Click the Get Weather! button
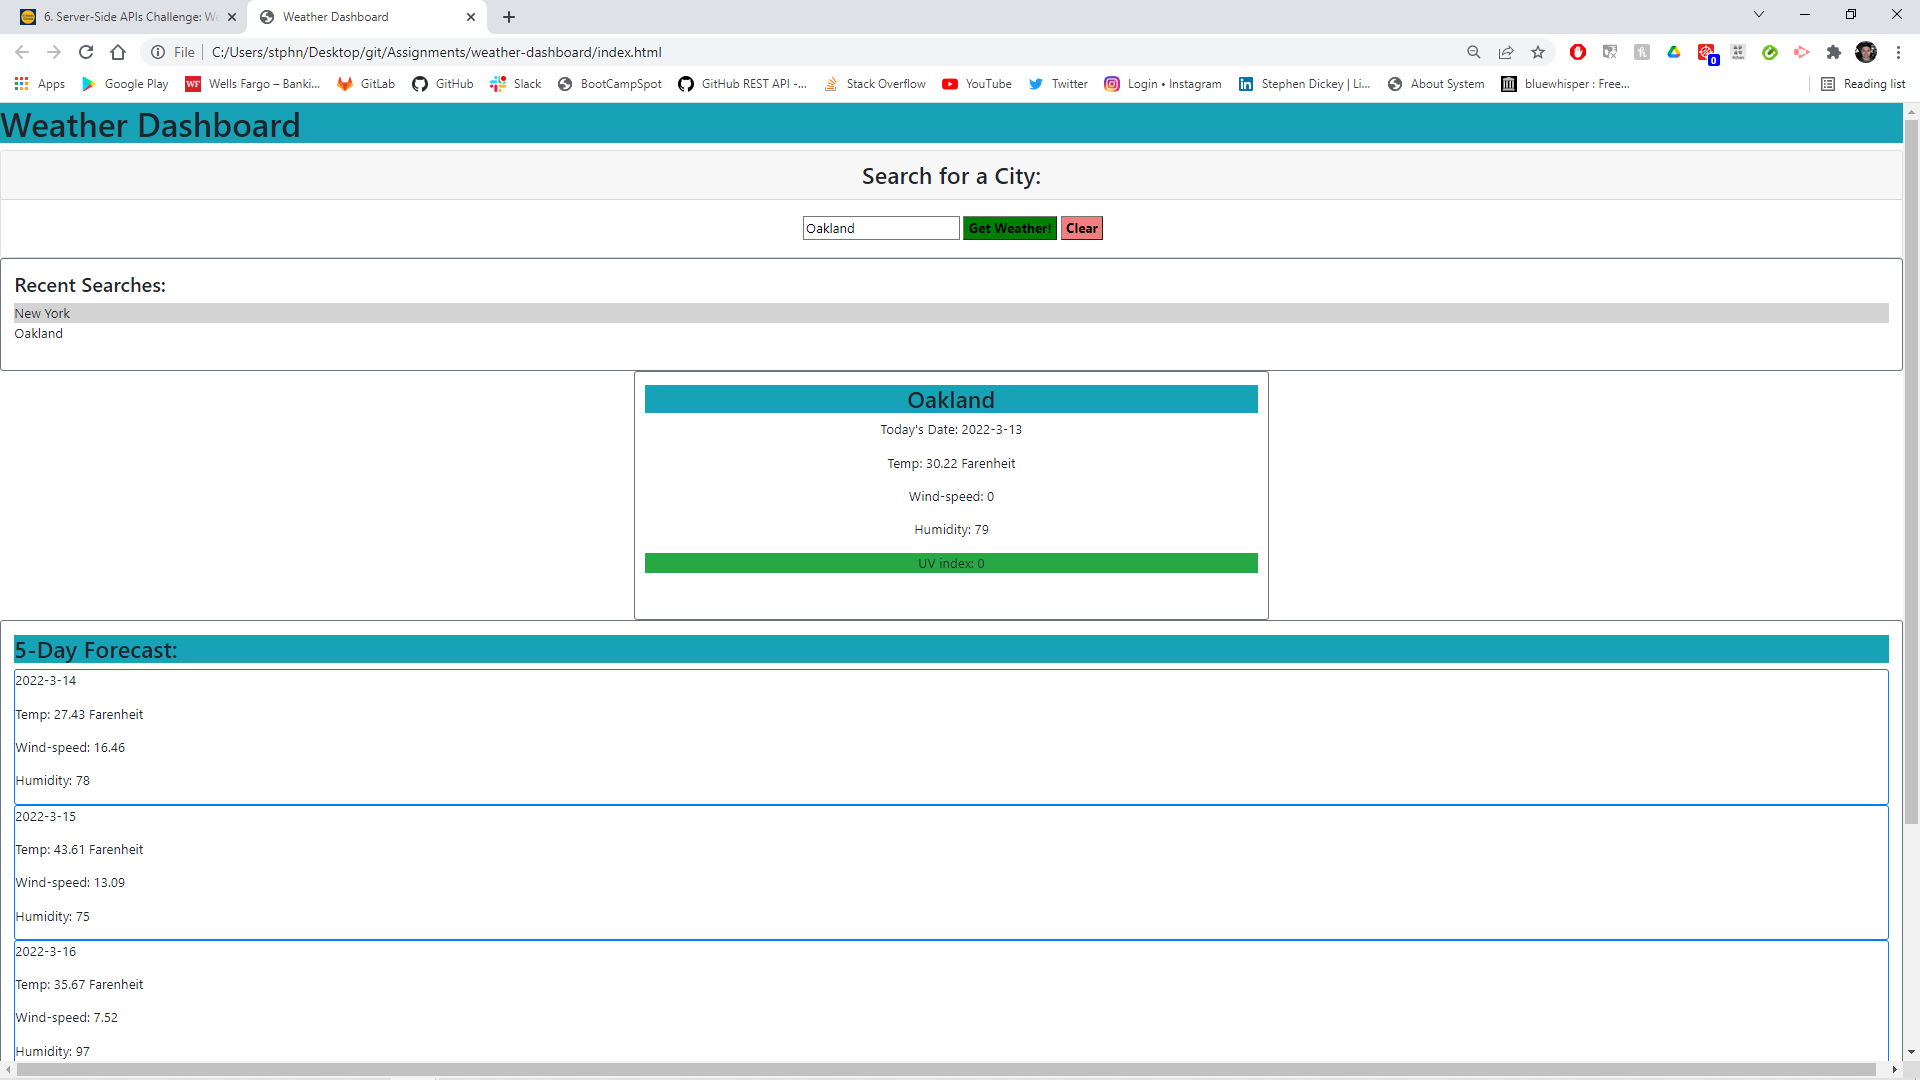This screenshot has width=1920, height=1080. pyautogui.click(x=1009, y=227)
